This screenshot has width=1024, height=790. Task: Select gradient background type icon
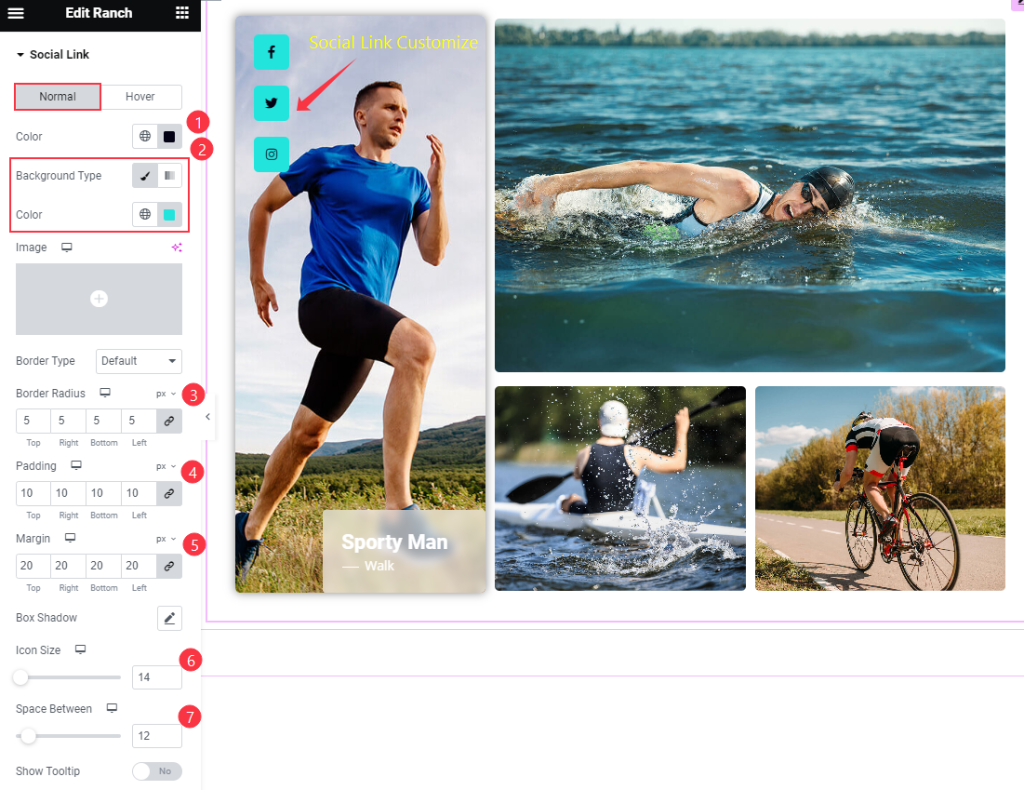tap(170, 176)
